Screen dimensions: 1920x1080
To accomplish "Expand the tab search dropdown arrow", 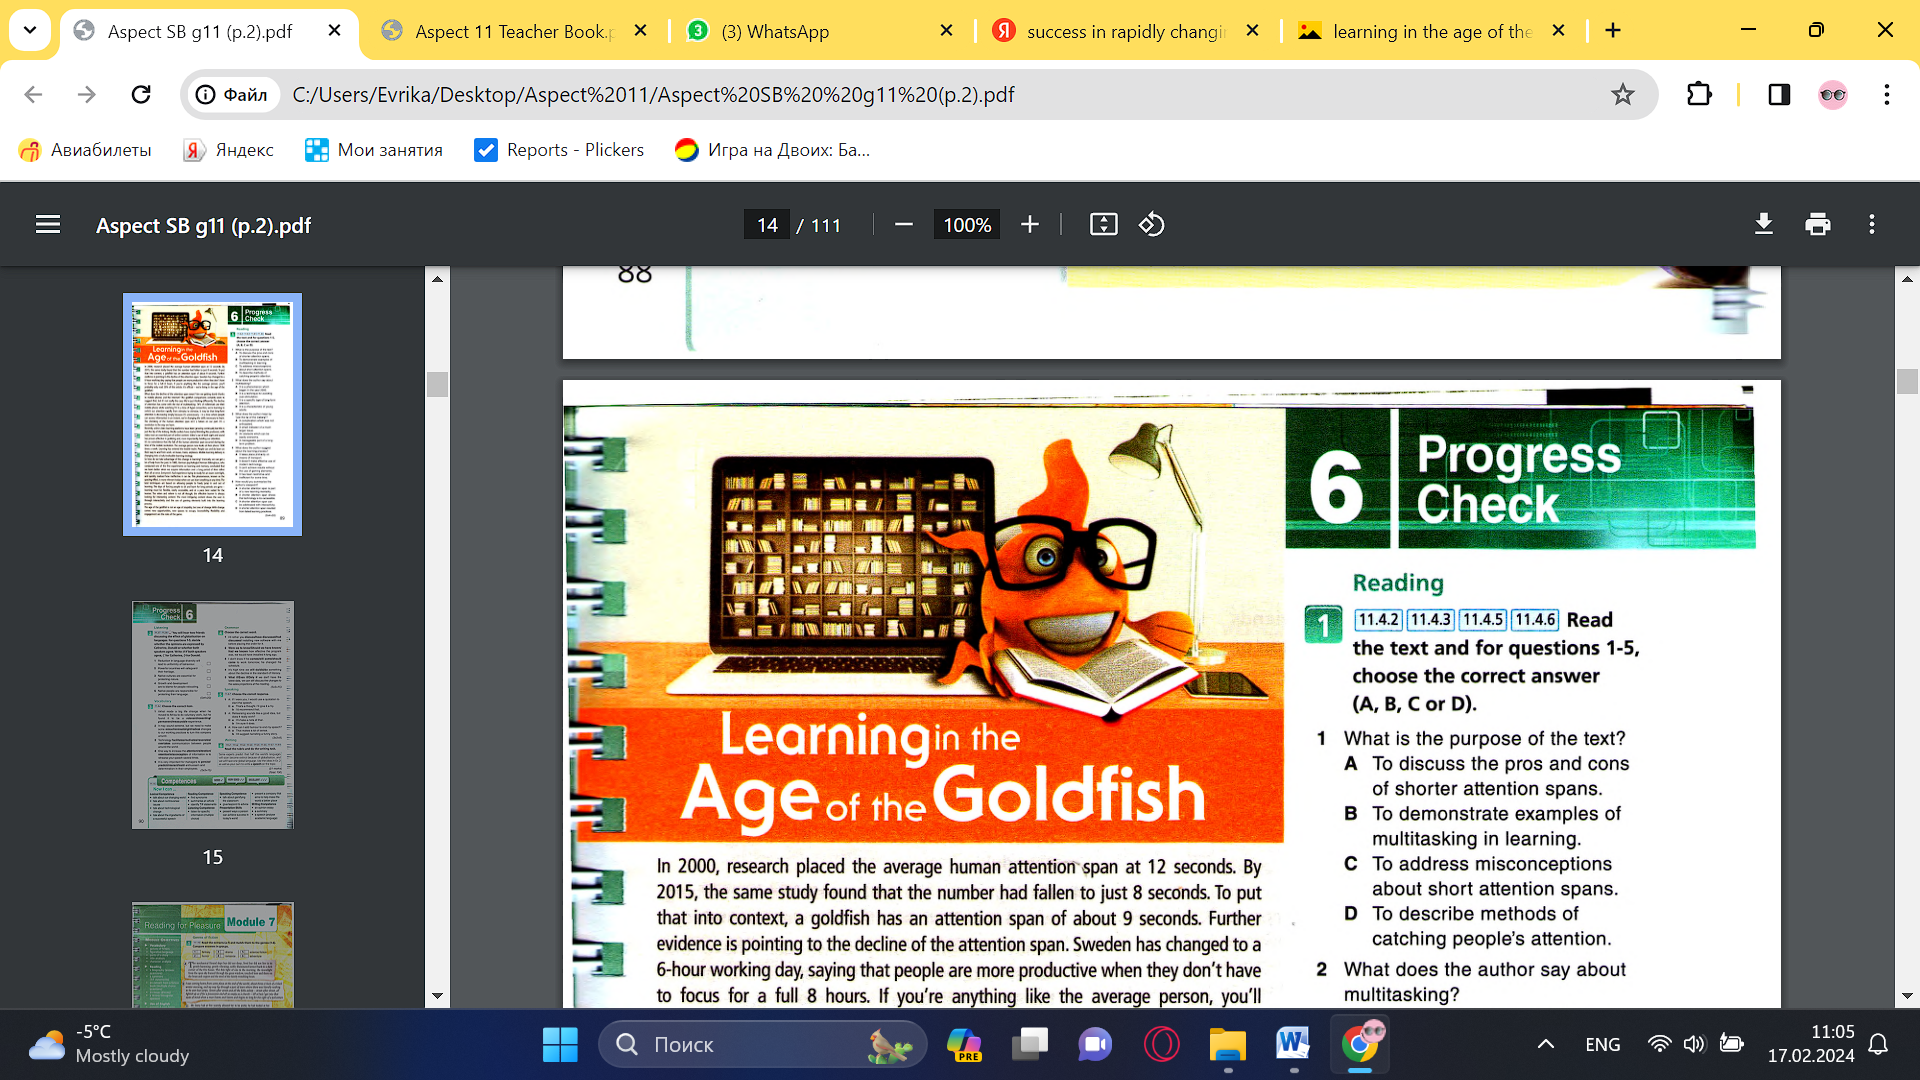I will coord(30,31).
